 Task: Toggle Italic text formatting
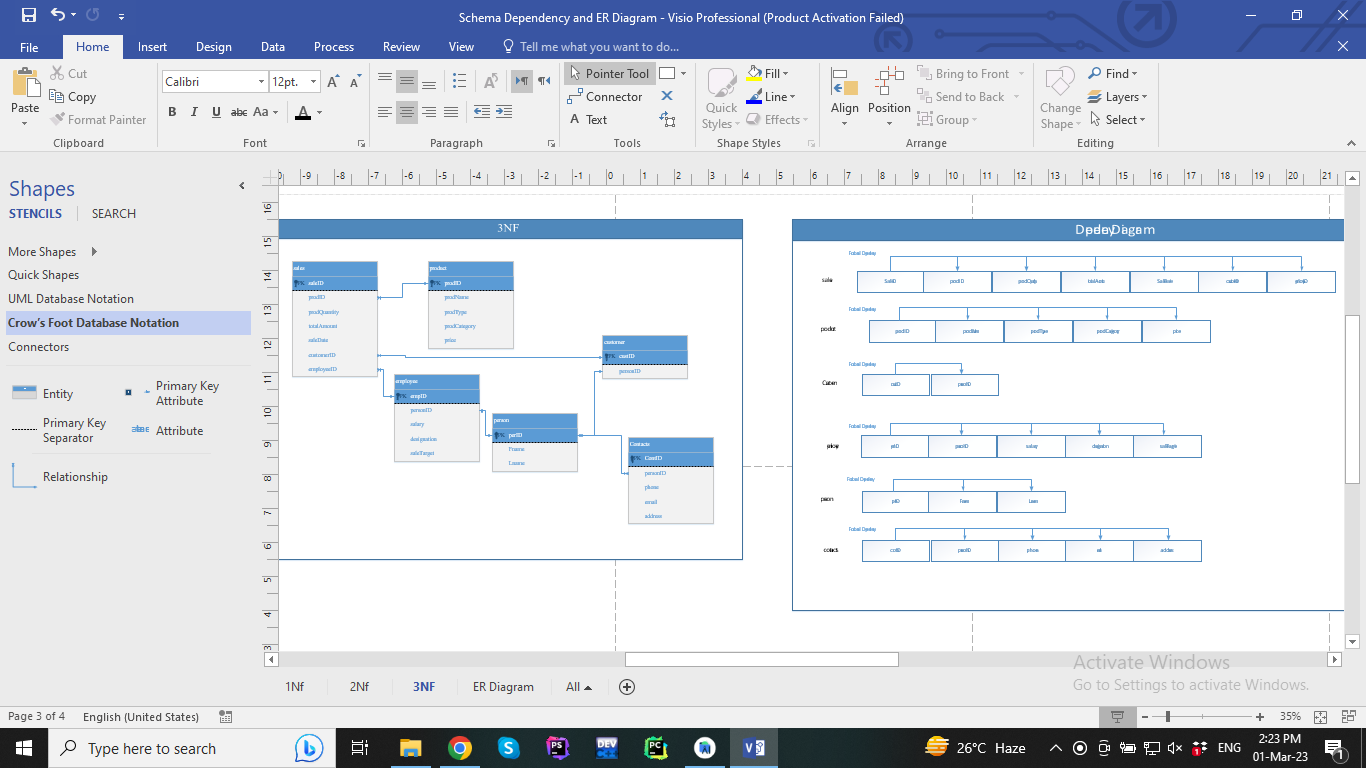pyautogui.click(x=194, y=112)
